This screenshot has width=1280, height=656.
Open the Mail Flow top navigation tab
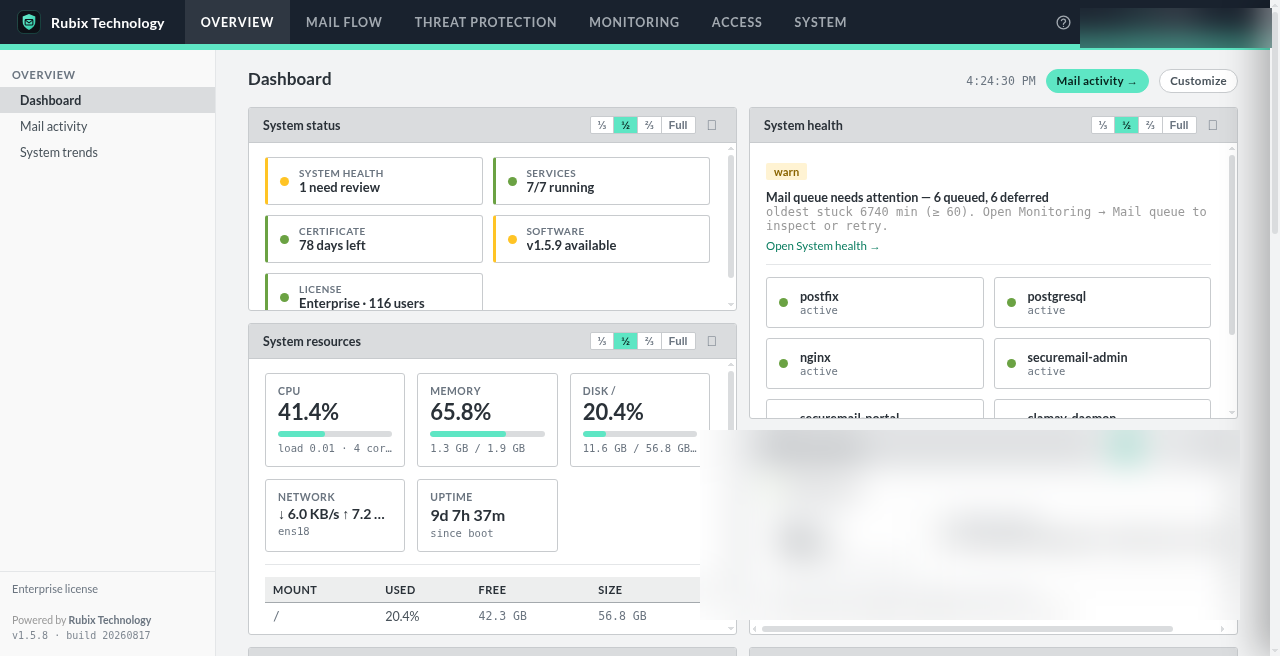[344, 22]
